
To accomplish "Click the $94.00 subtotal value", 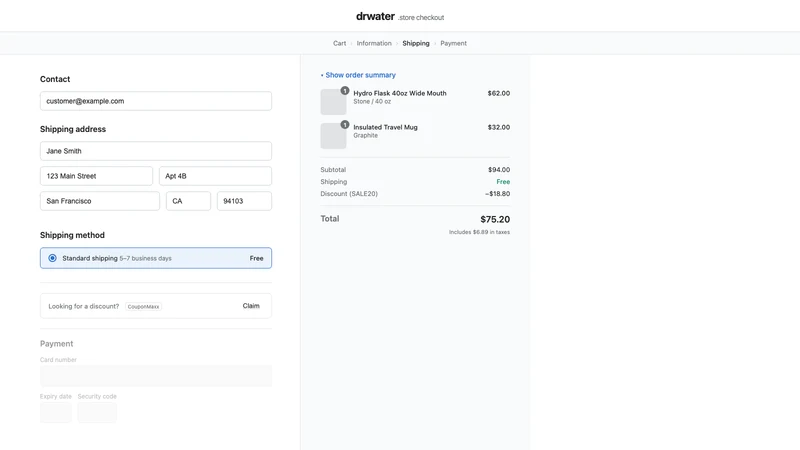I will click(x=499, y=170).
